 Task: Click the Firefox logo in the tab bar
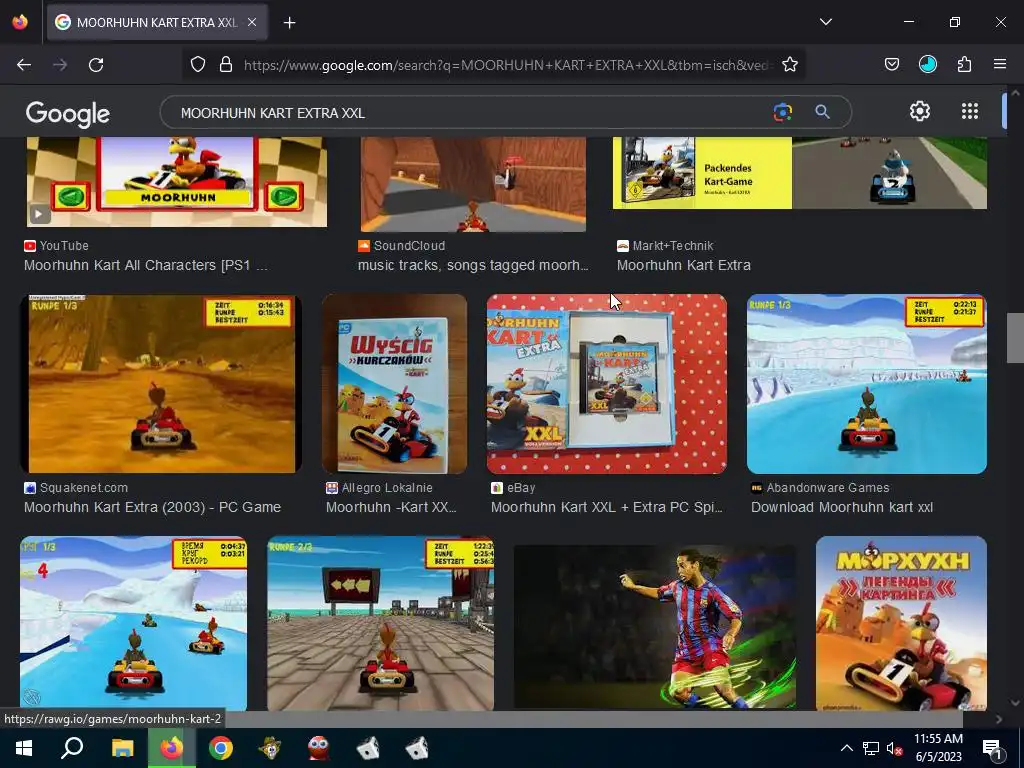(x=20, y=22)
